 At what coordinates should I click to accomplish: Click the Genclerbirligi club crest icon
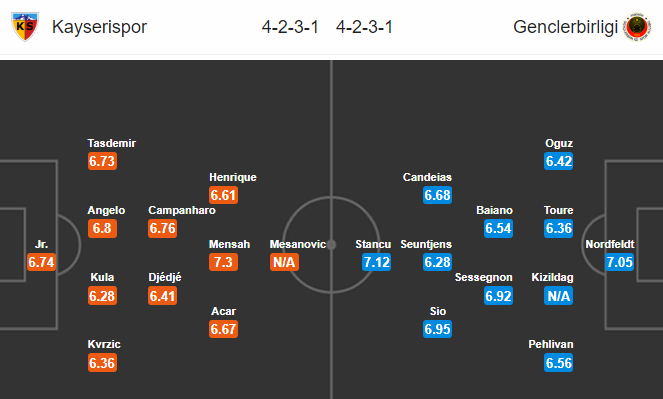click(x=637, y=27)
